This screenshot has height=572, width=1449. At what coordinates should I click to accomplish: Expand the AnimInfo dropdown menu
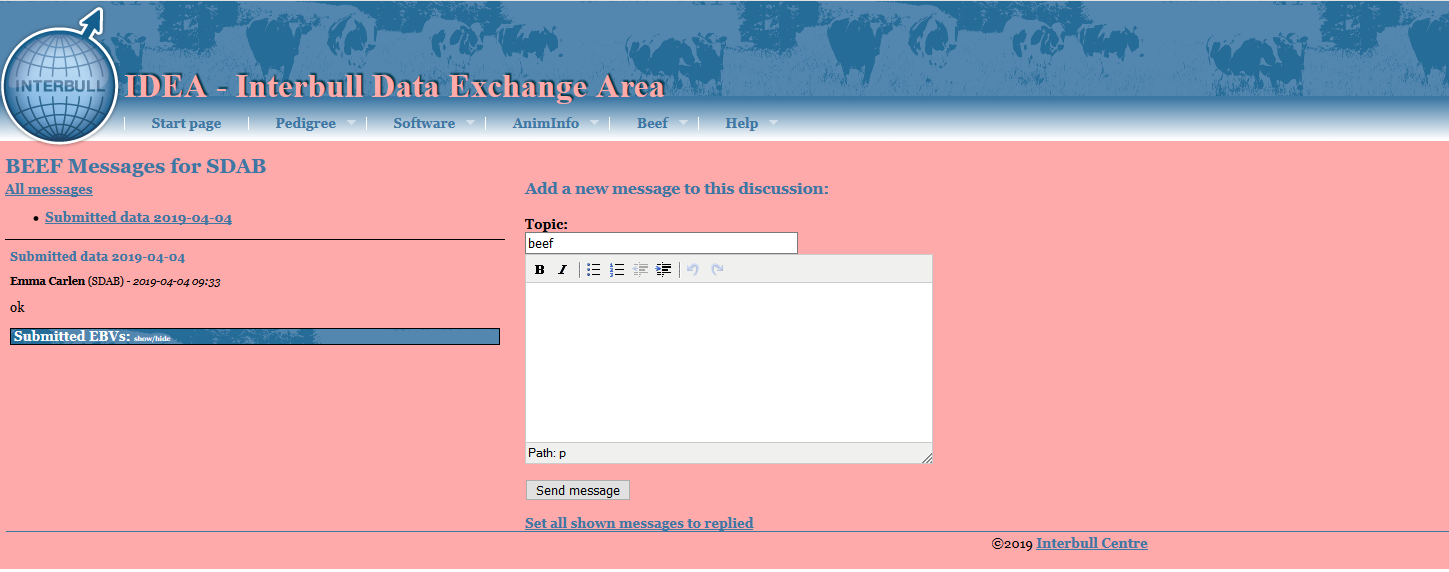(x=546, y=124)
